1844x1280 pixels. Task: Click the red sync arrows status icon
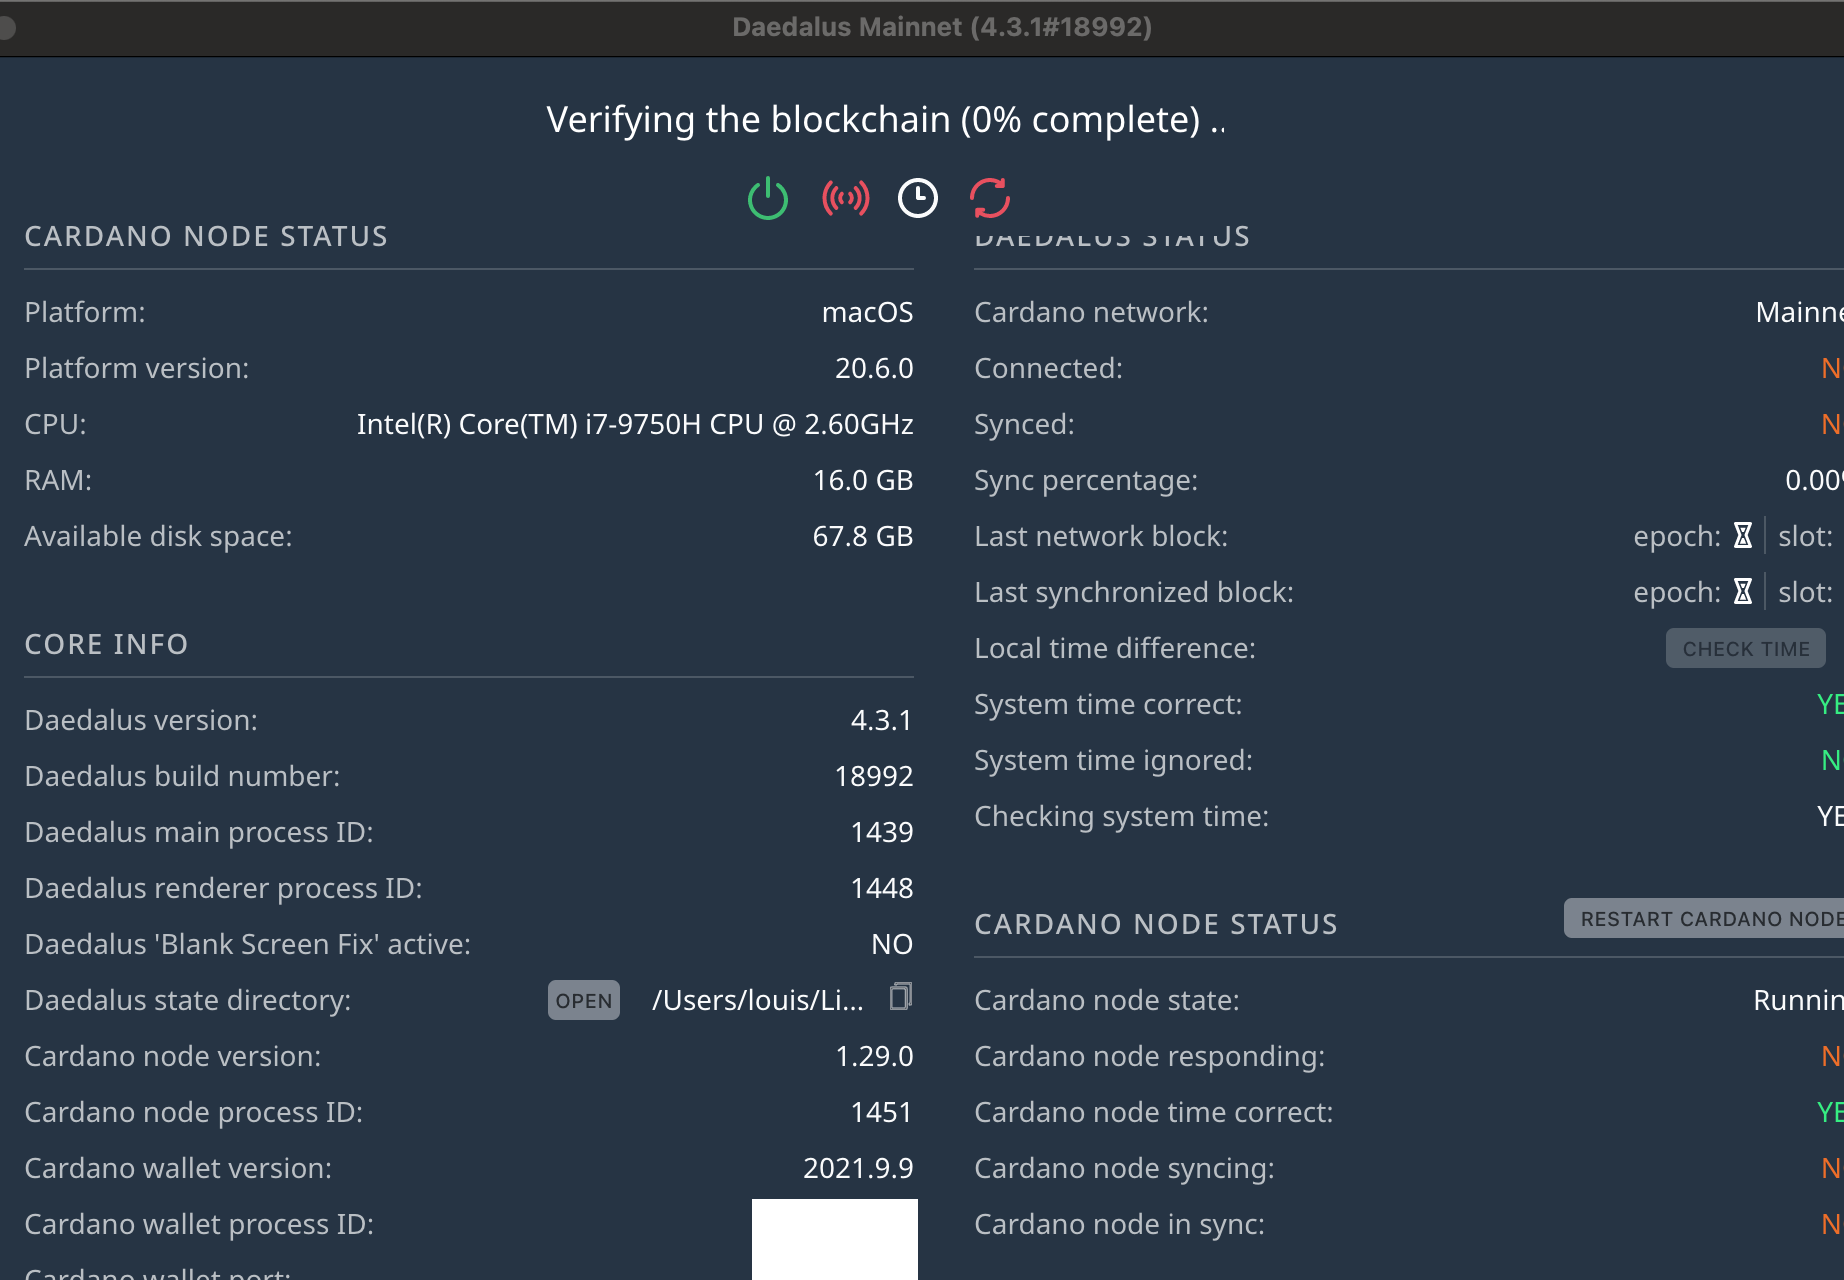[990, 198]
